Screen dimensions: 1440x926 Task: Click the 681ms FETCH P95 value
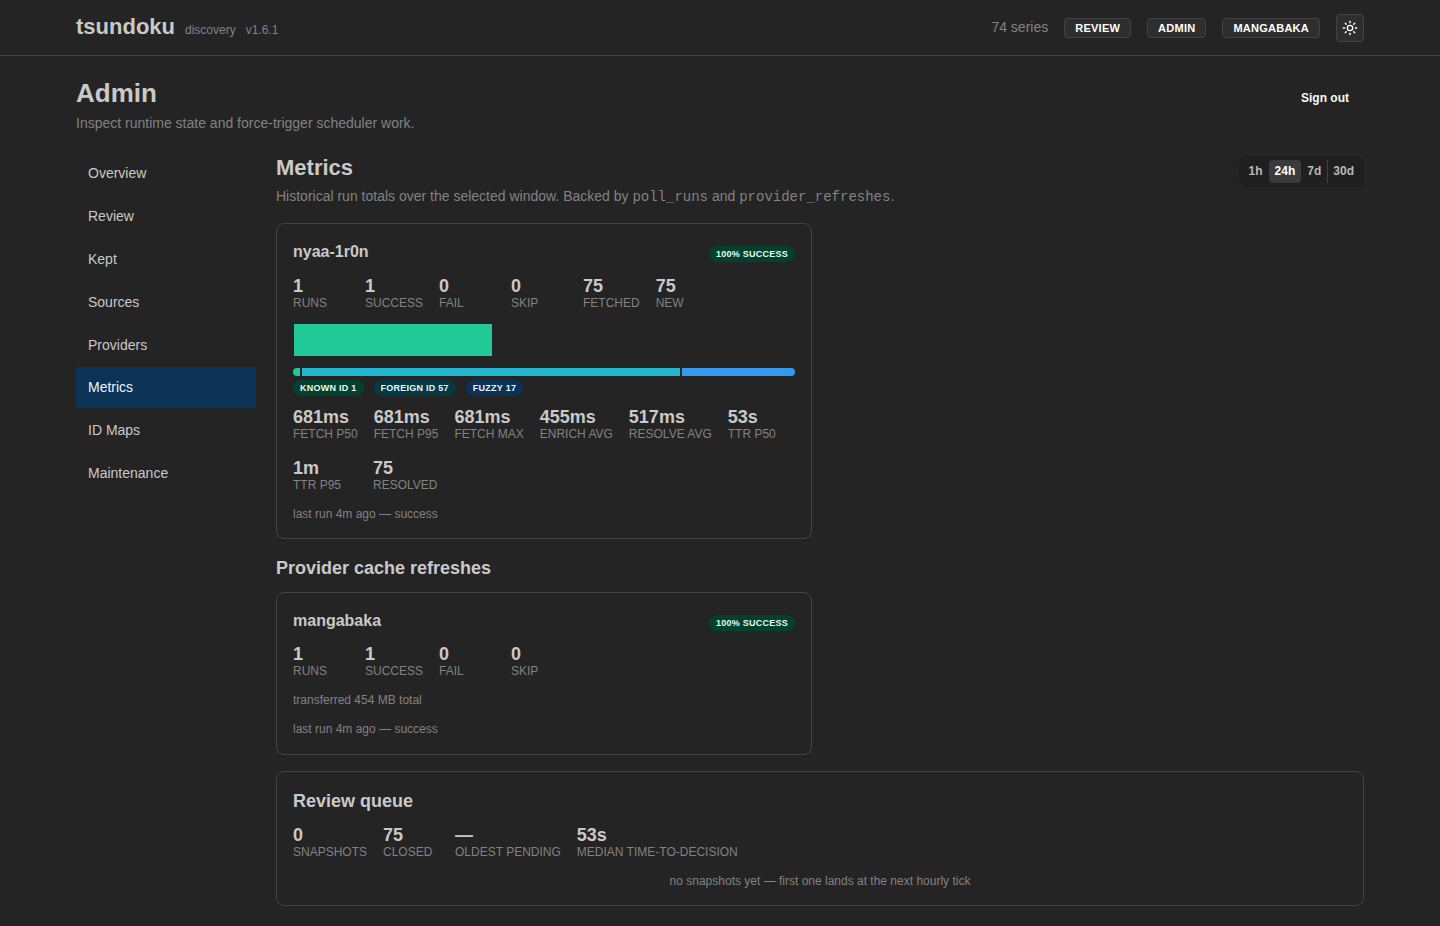coord(406,424)
